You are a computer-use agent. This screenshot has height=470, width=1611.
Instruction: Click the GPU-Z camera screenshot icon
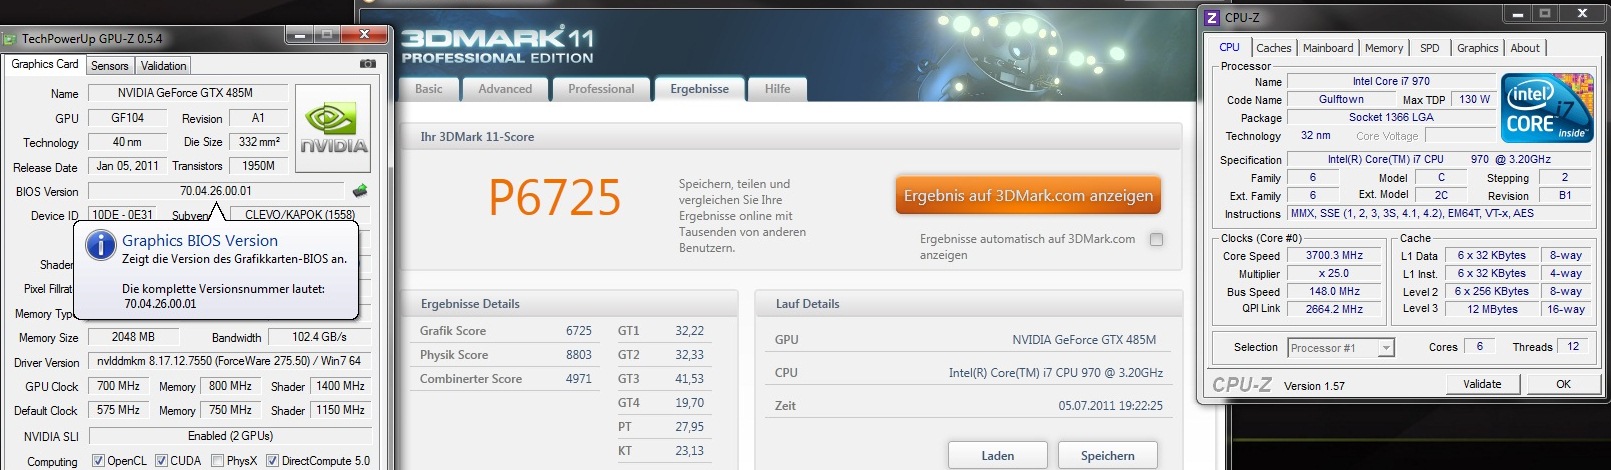point(367,64)
